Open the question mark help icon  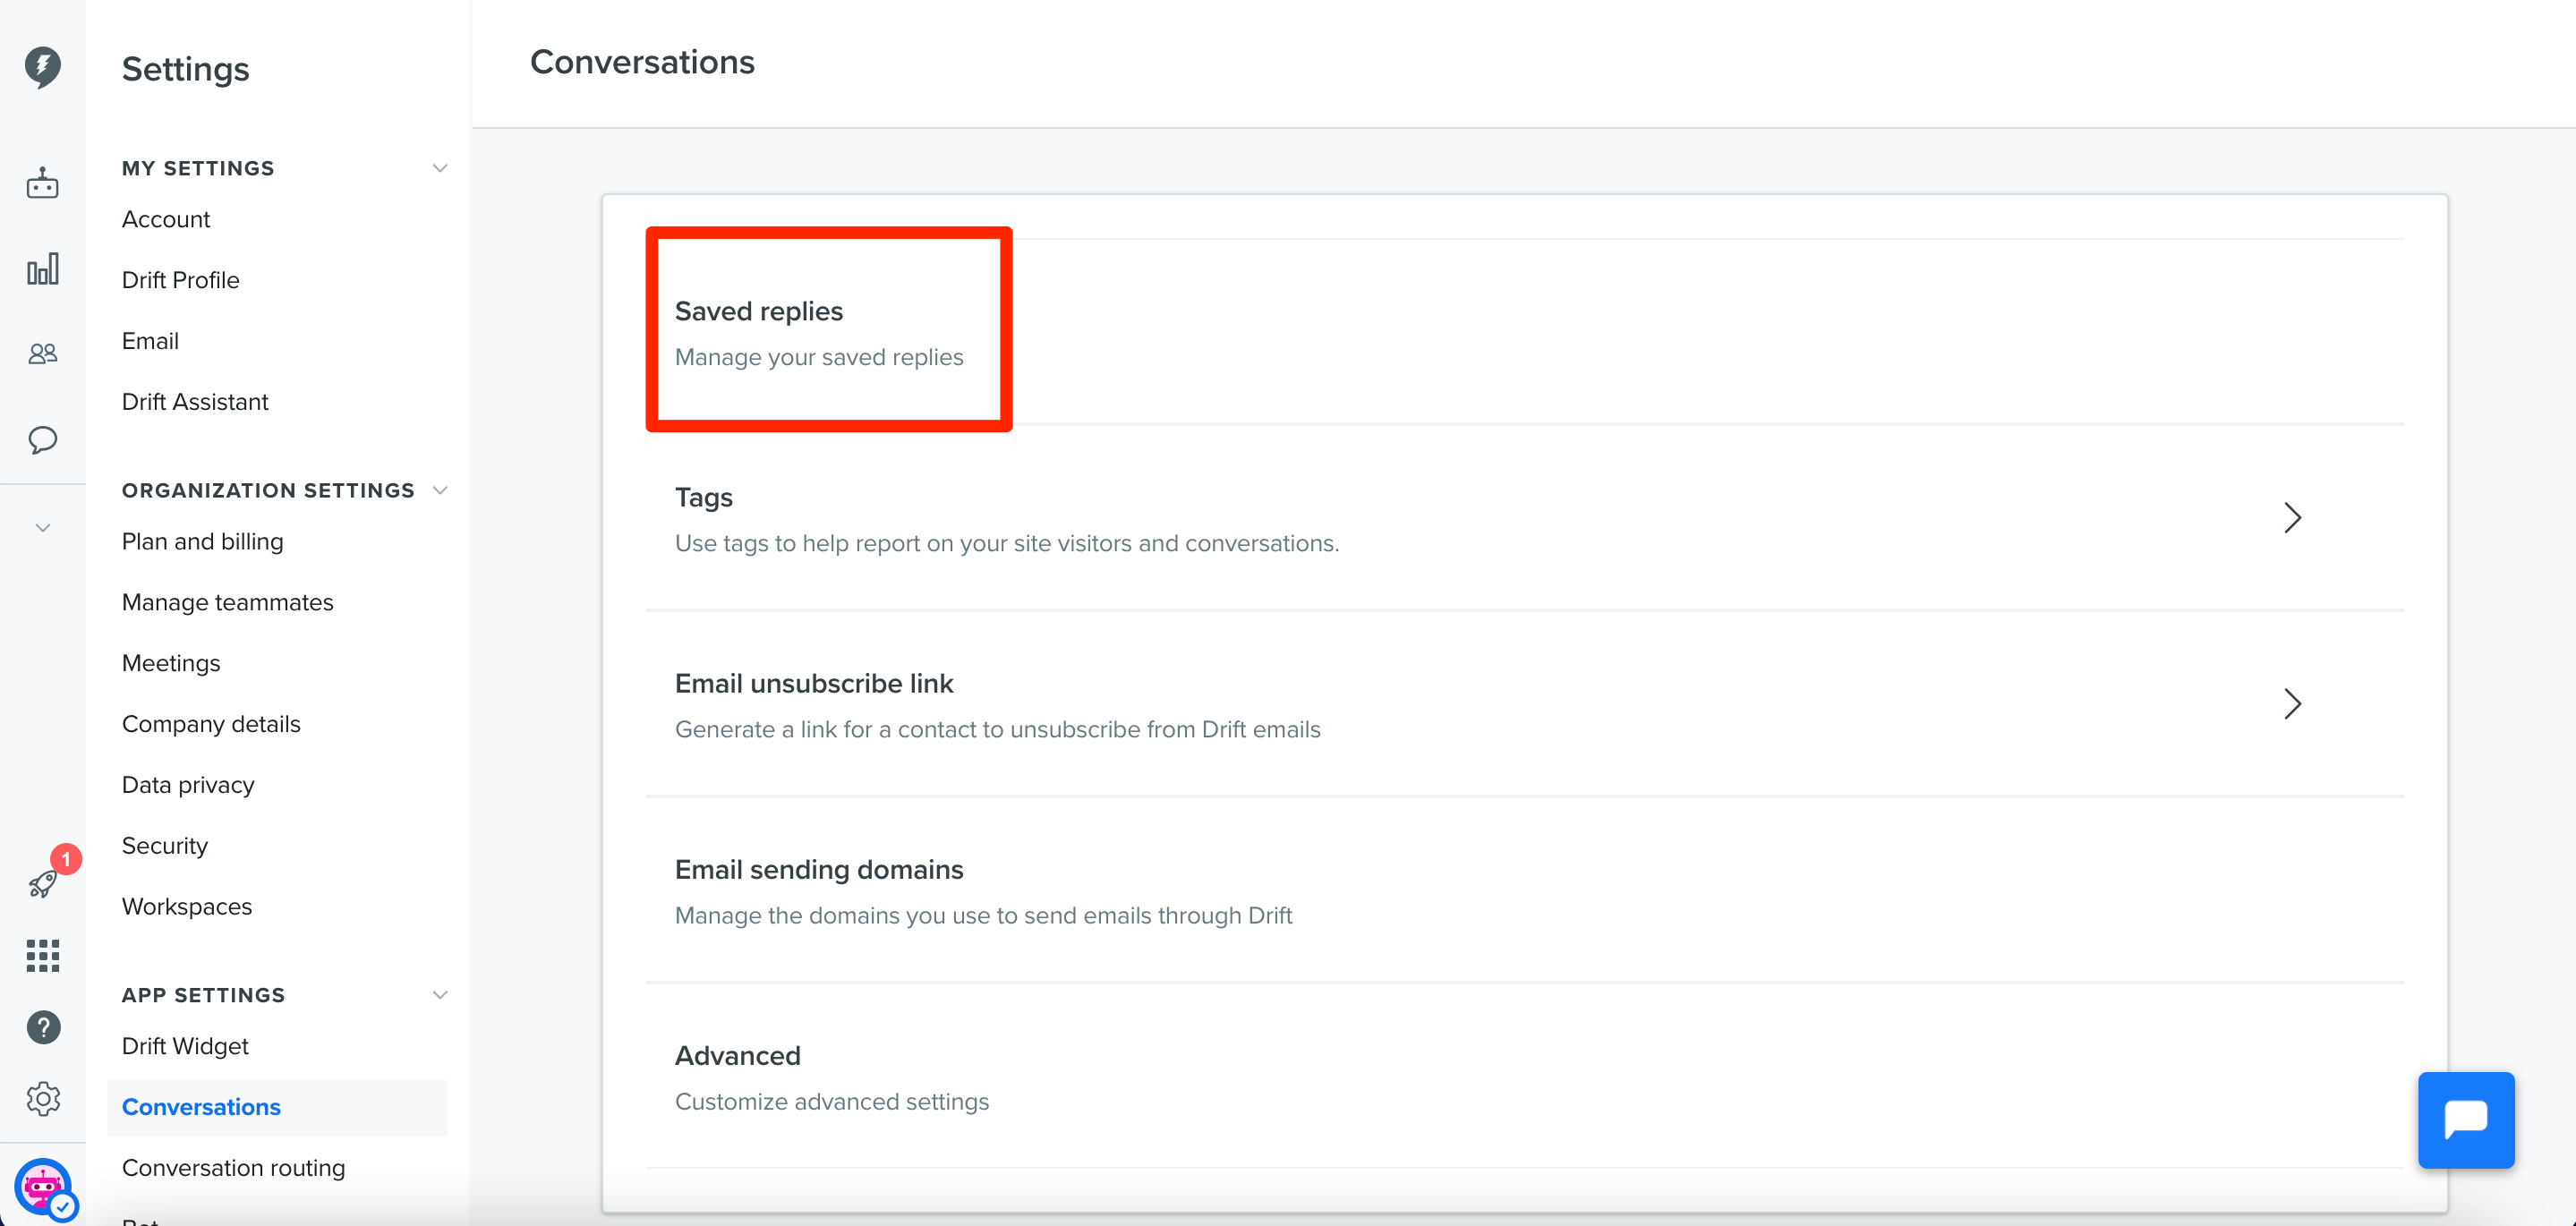click(43, 1027)
